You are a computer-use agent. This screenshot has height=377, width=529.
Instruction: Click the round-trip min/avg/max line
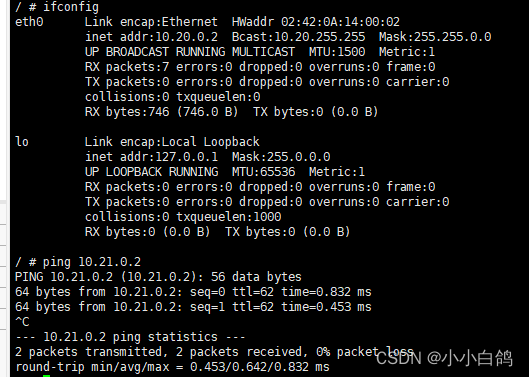172,367
